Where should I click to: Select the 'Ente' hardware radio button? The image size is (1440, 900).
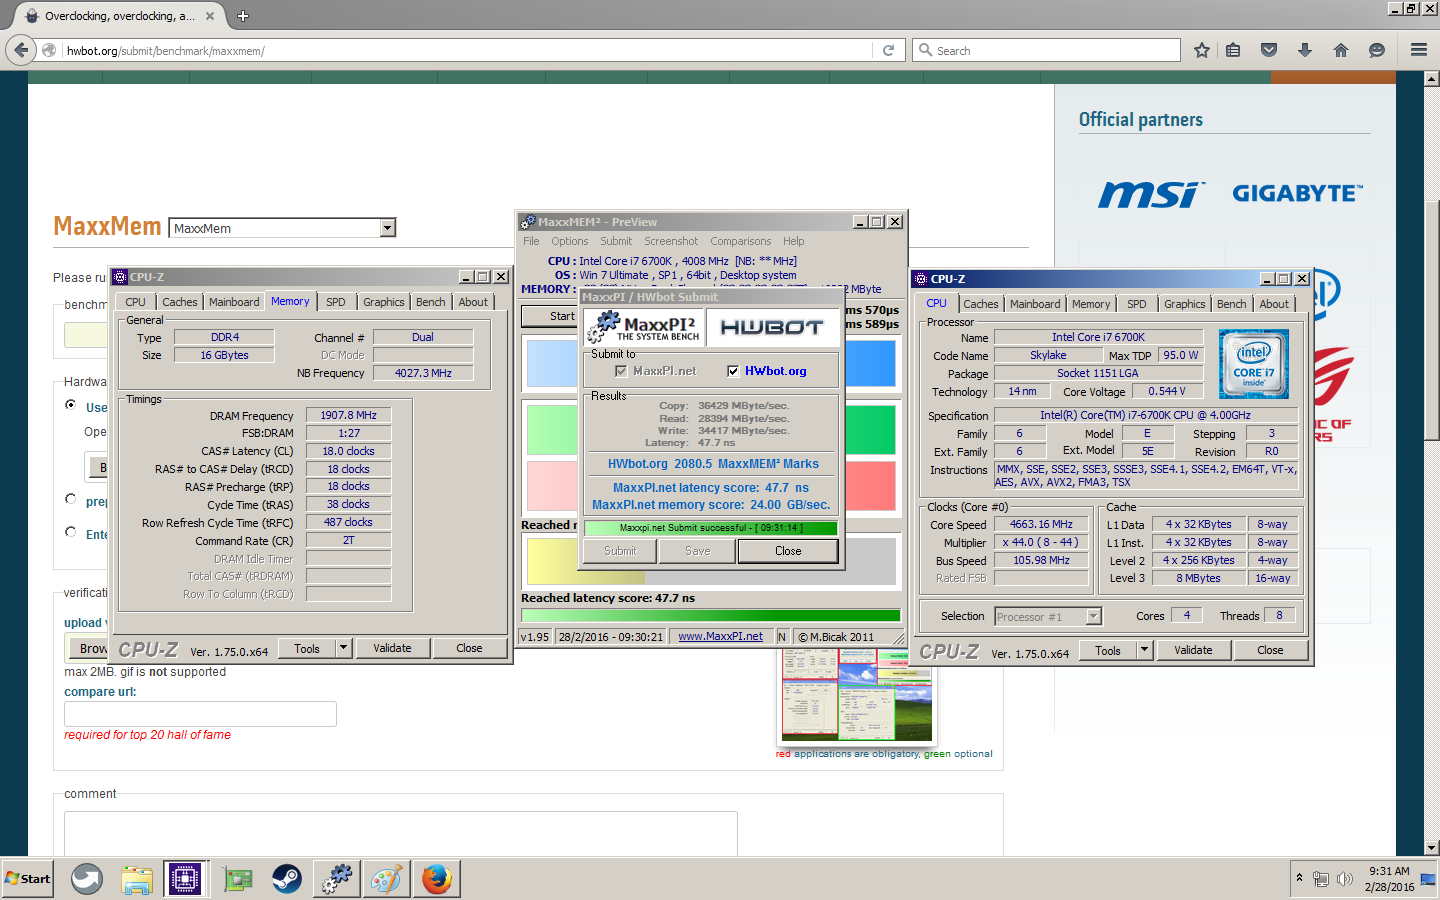coord(71,532)
